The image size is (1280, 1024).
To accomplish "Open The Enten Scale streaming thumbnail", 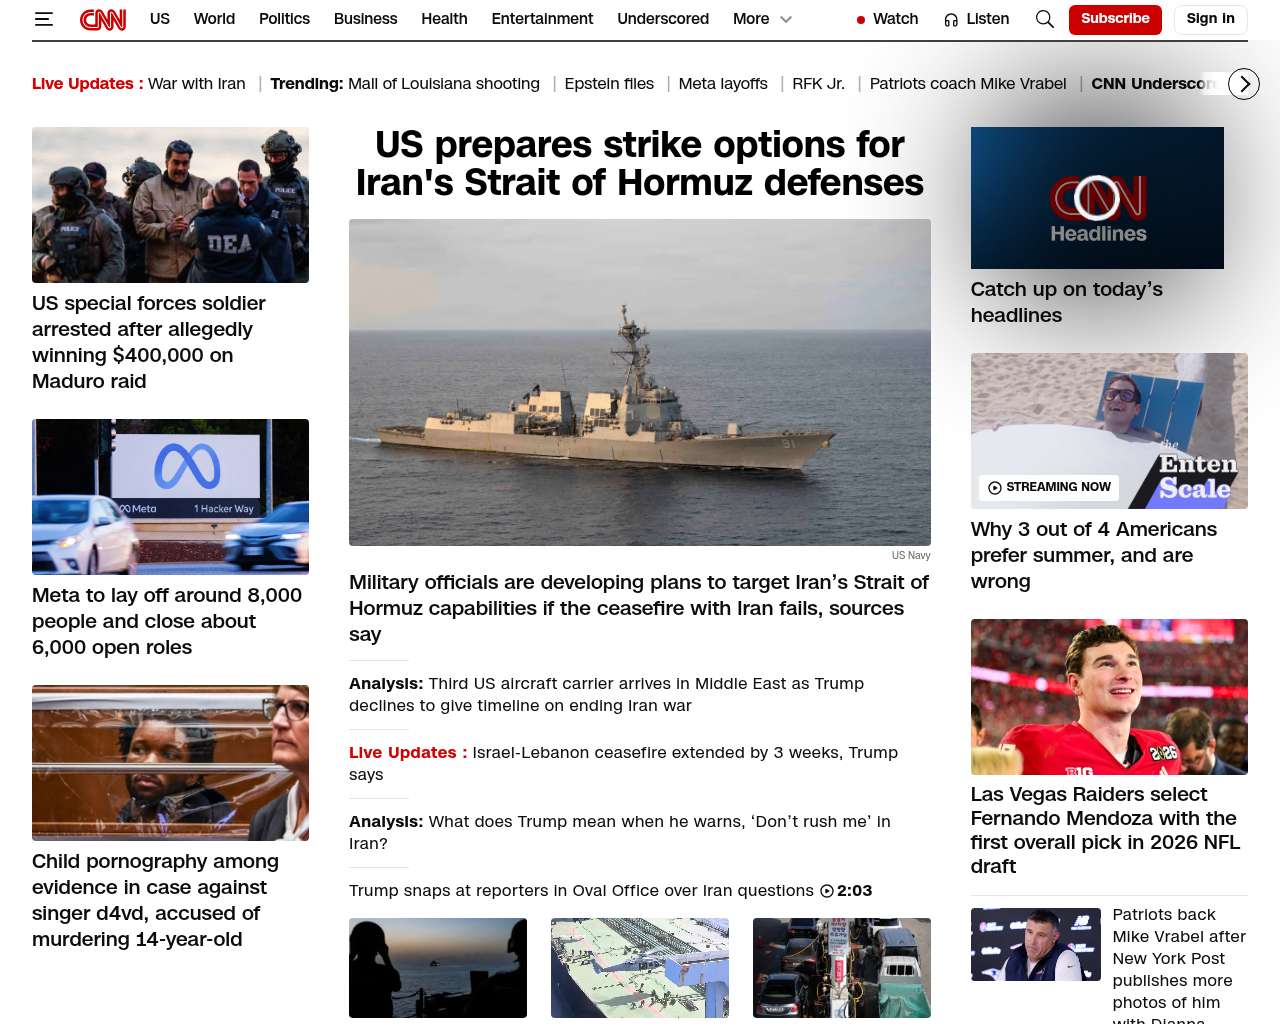I will click(x=1109, y=431).
